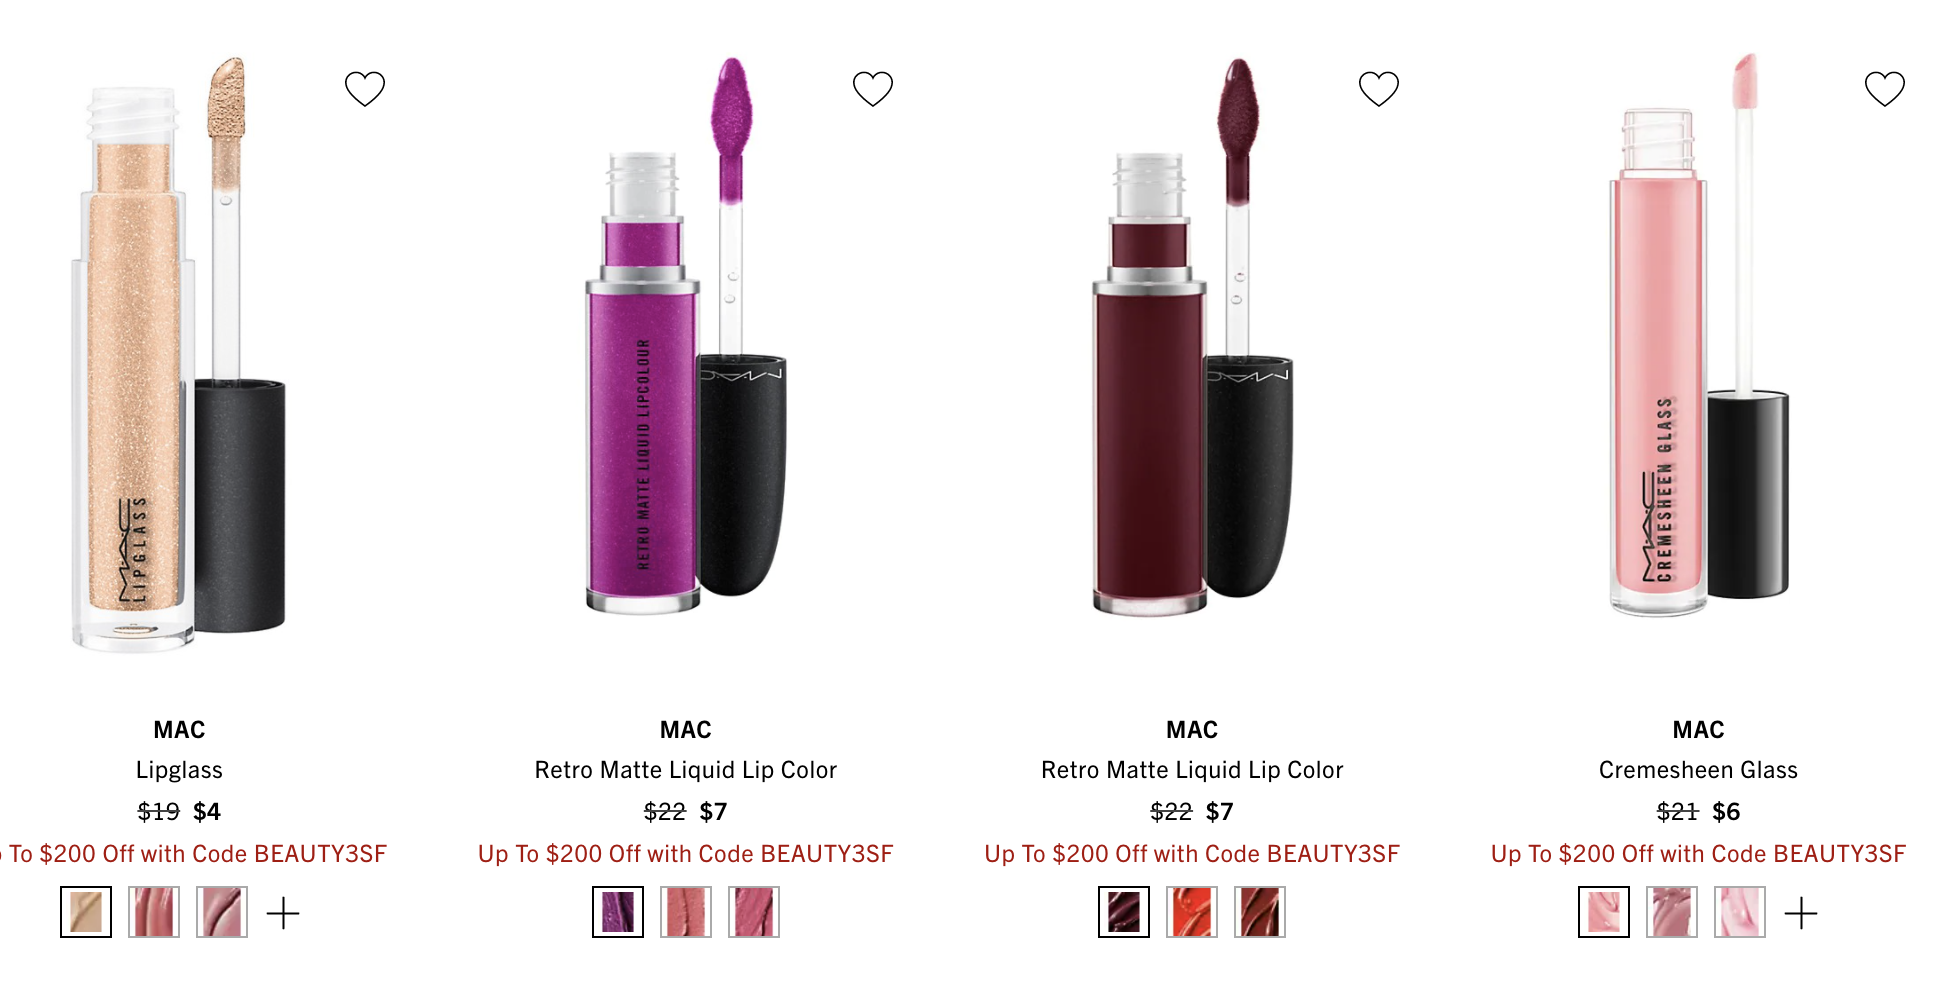
Task: Select the dark purple Retro Matte swatch
Action: [618, 912]
